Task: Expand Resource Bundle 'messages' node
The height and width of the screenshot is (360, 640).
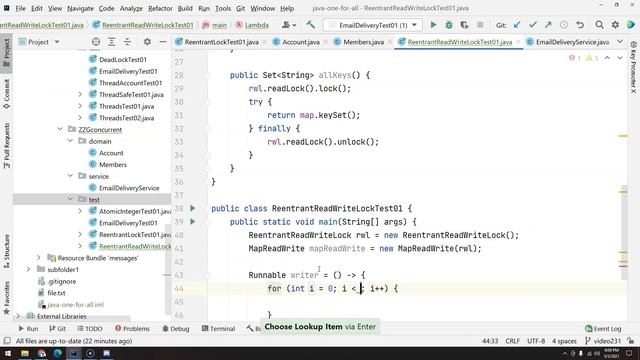Action: pyautogui.click(x=39, y=258)
